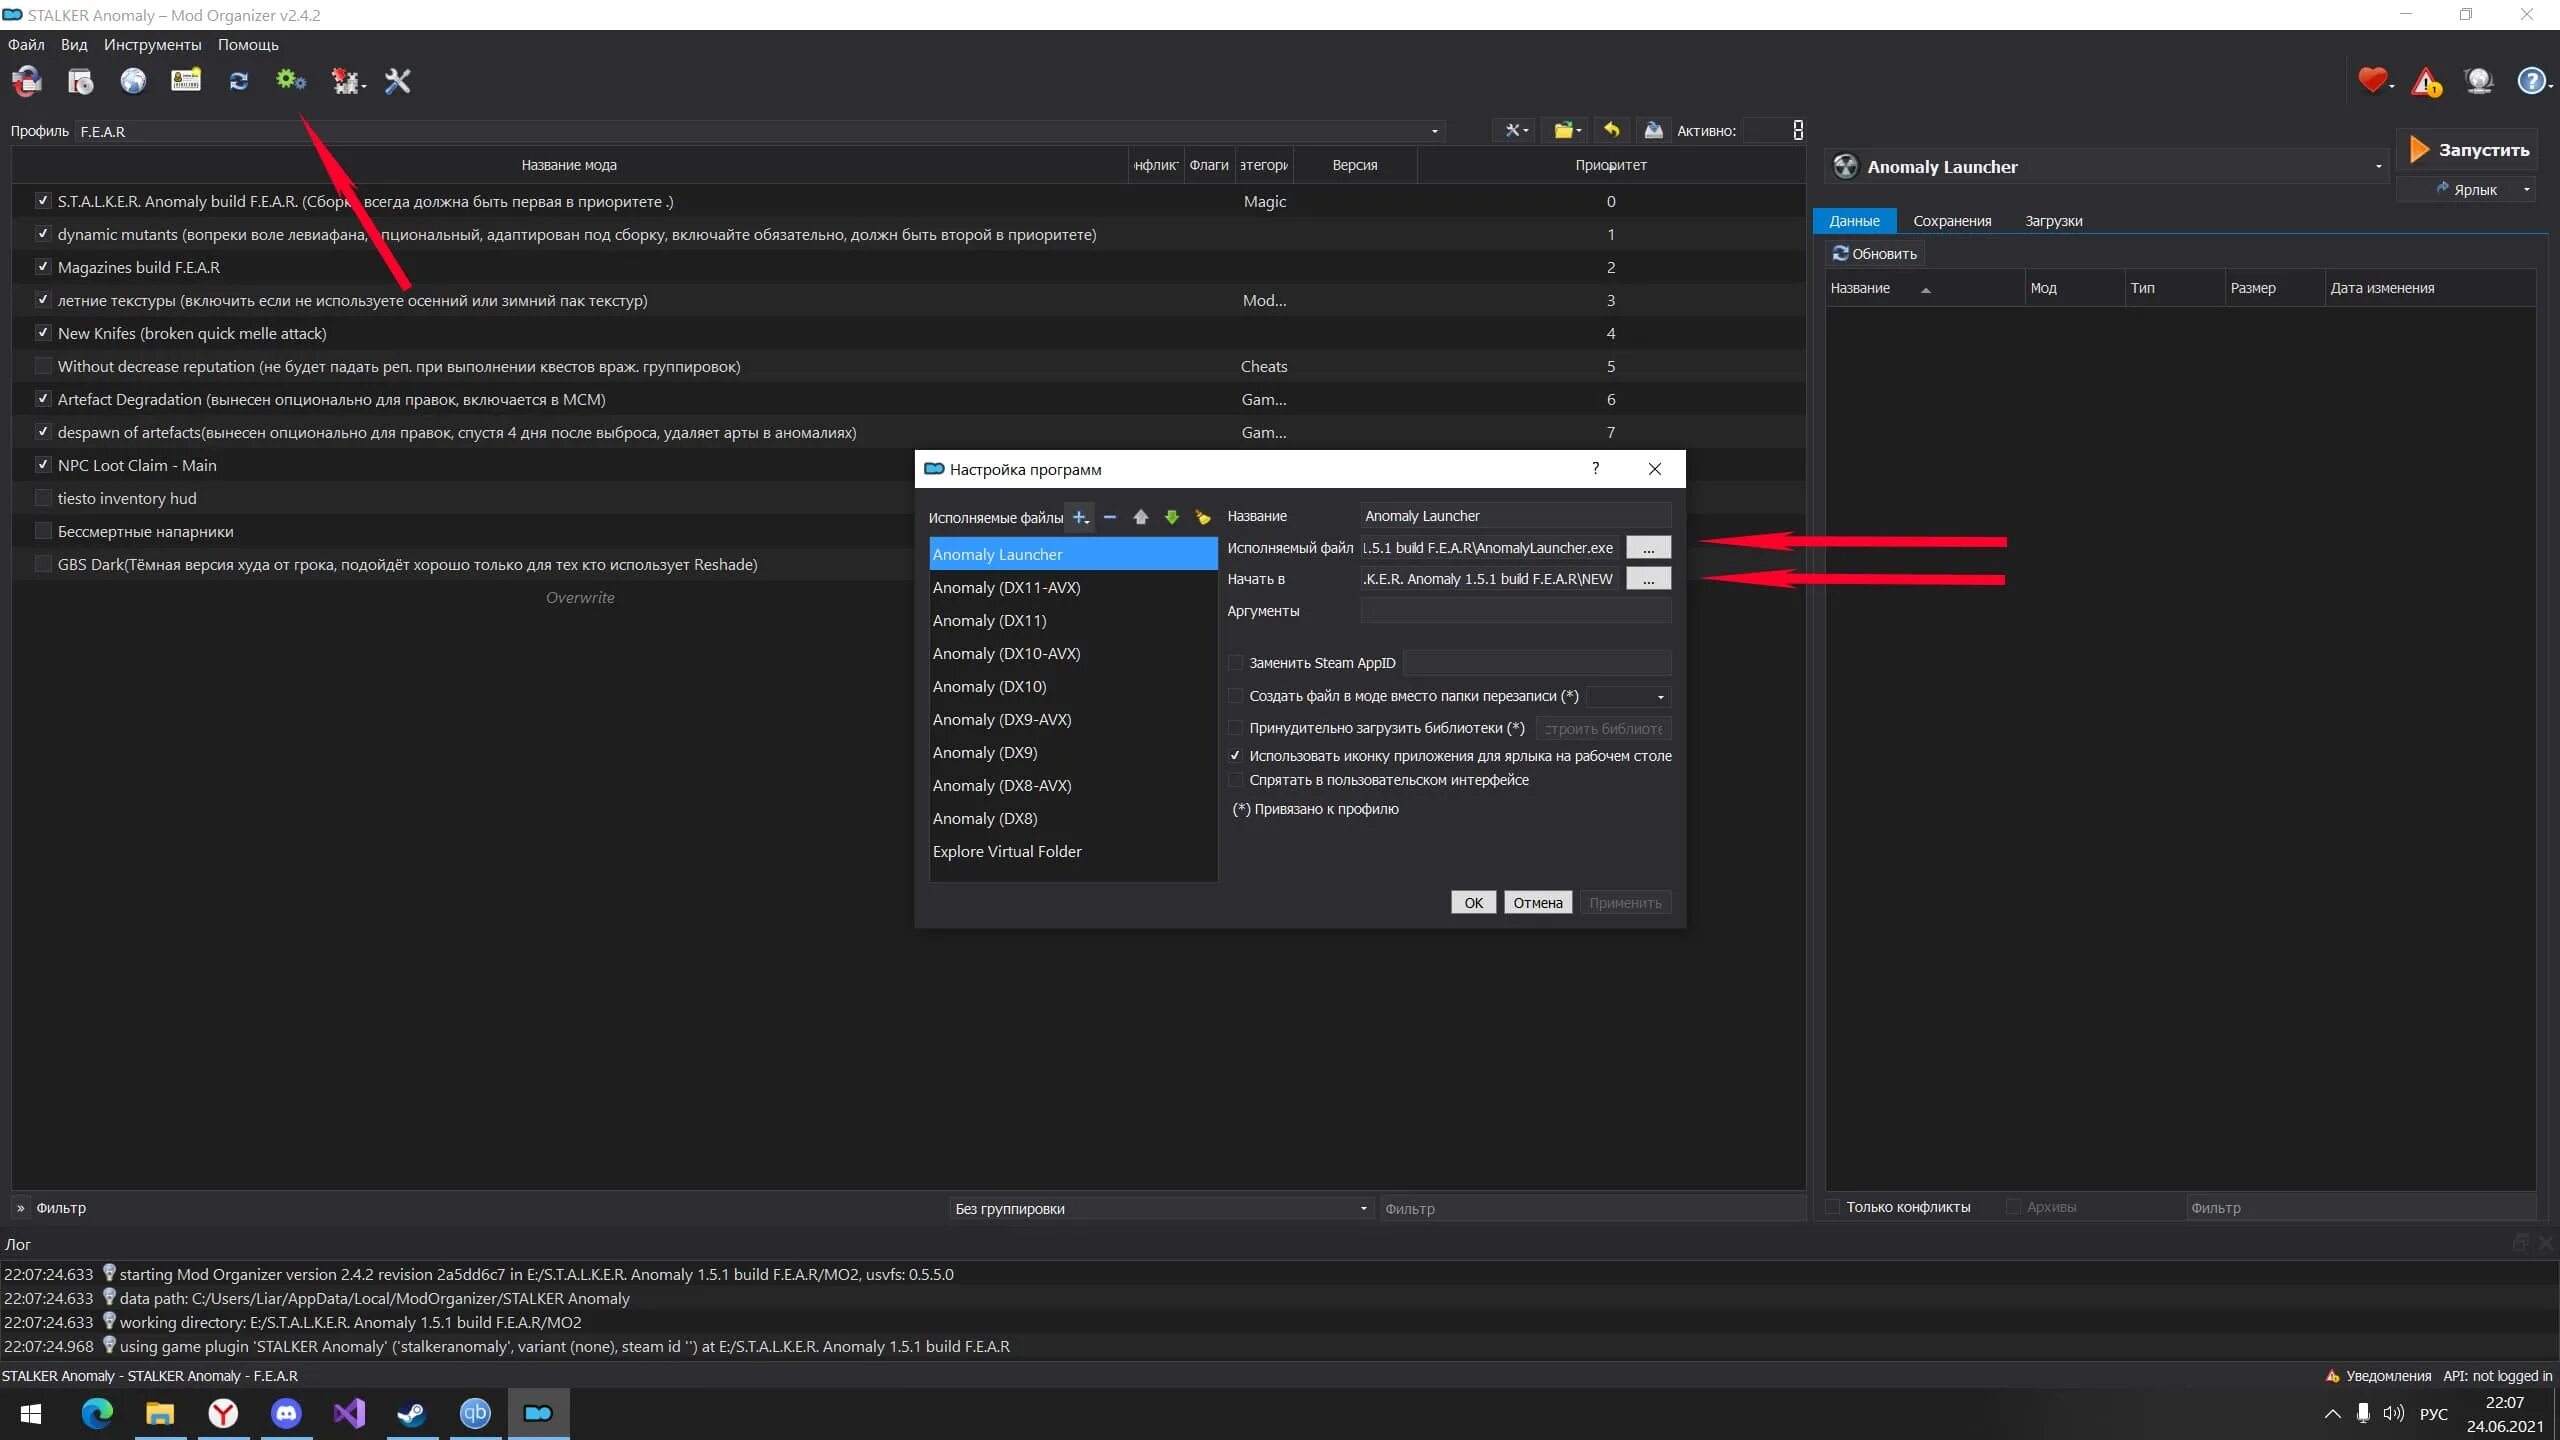Open the folder open-location dropdown

tap(1567, 130)
